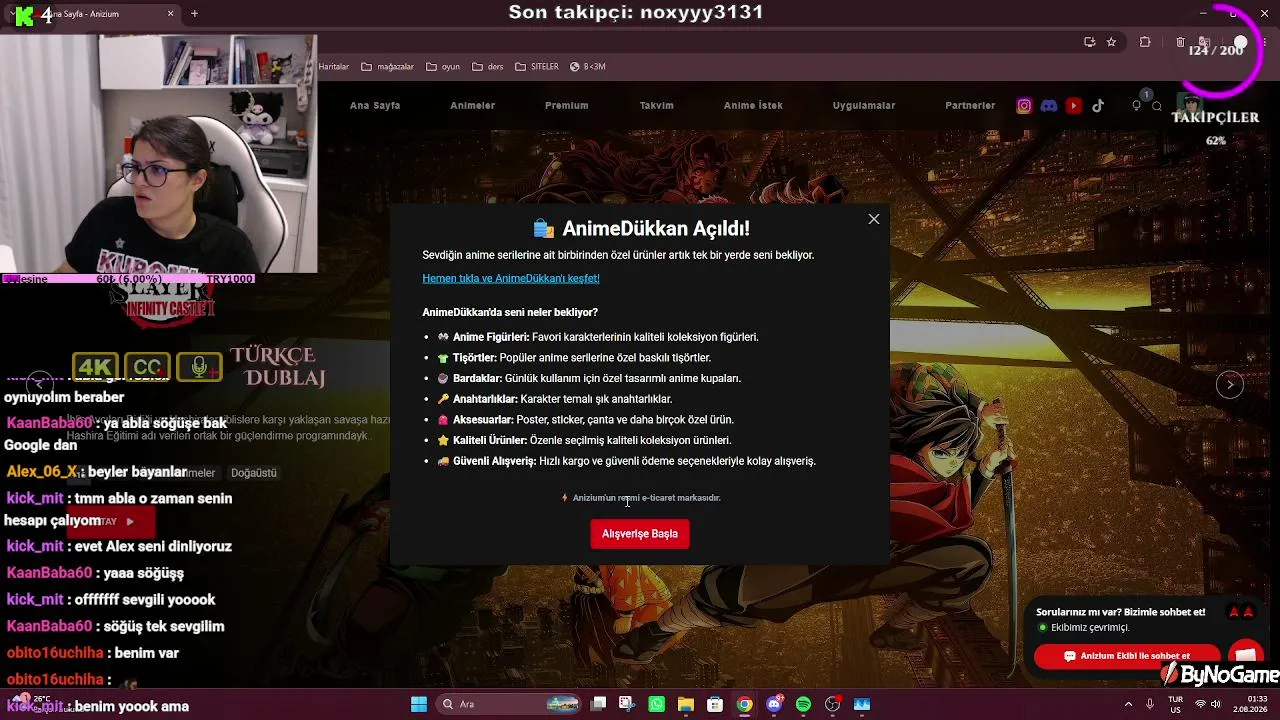1280x720 pixels.
Task: Open Task View on the taskbar
Action: (x=598, y=704)
